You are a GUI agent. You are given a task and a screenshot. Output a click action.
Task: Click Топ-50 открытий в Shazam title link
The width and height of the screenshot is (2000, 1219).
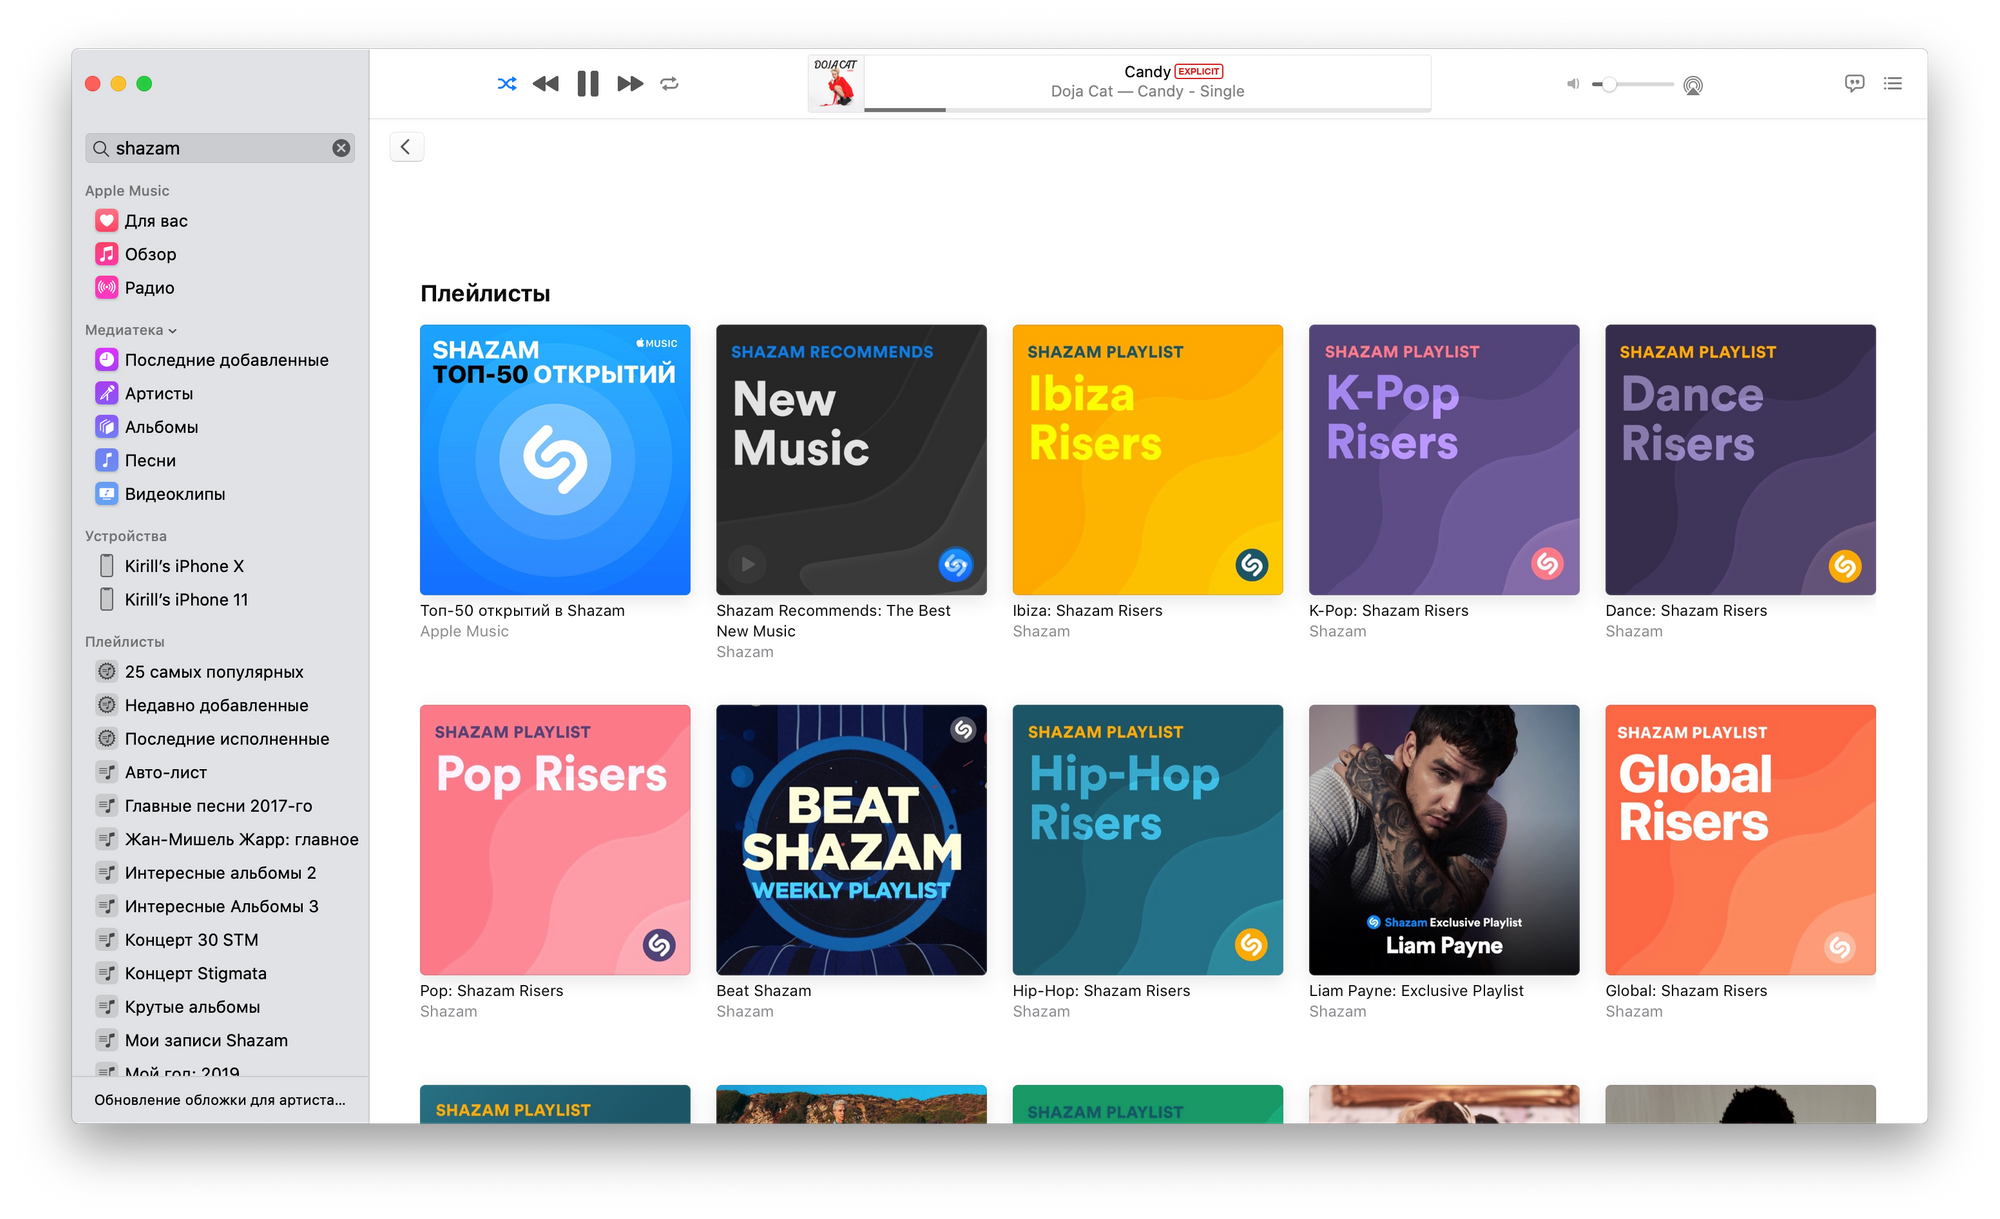522,611
